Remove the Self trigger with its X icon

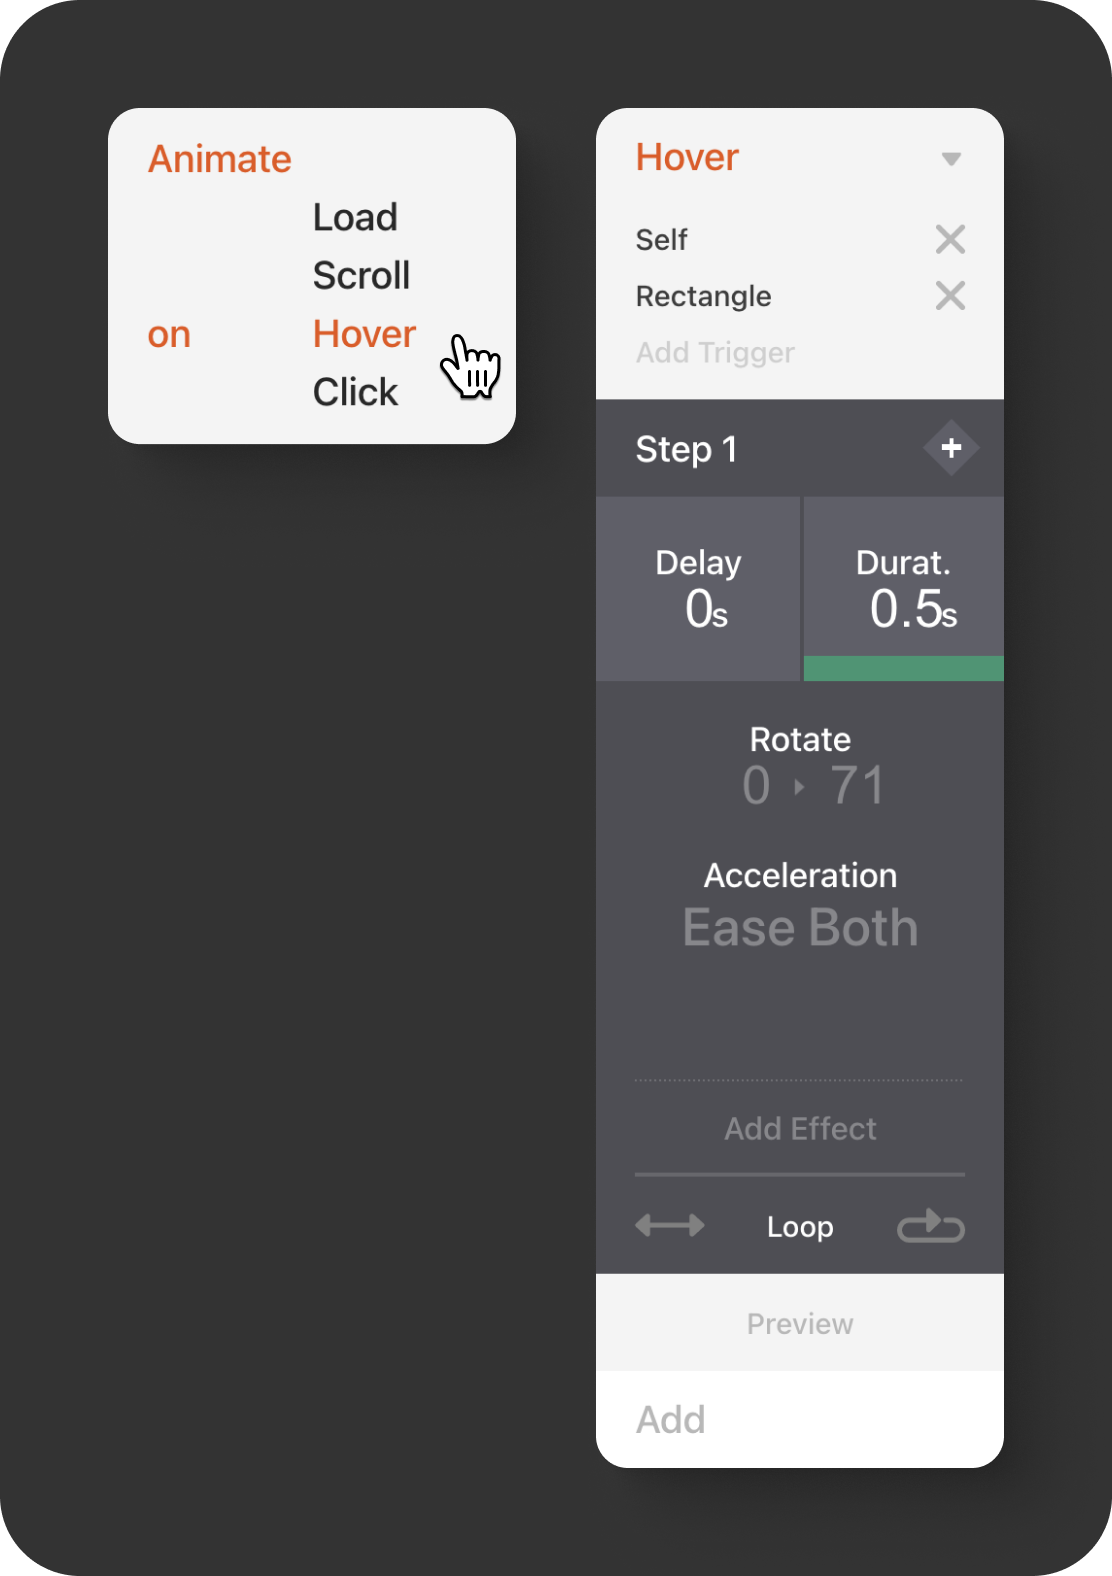[950, 239]
